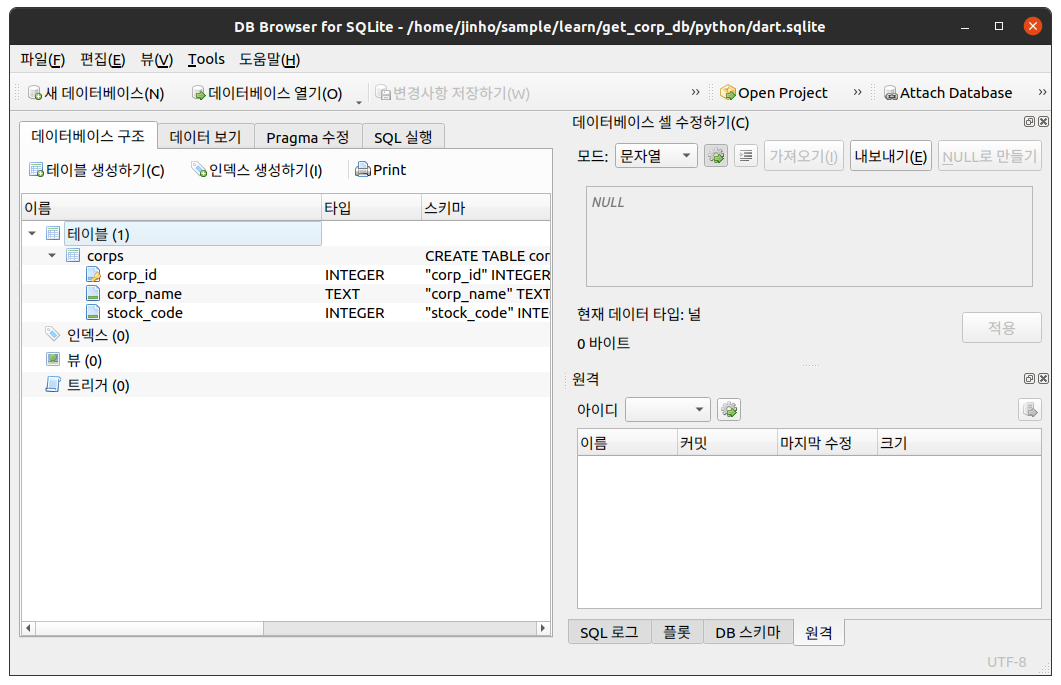Image resolution: width=1061 pixels, height=685 pixels.
Task: Expand overflow chevron after Attach Database
Action: click(x=1042, y=92)
